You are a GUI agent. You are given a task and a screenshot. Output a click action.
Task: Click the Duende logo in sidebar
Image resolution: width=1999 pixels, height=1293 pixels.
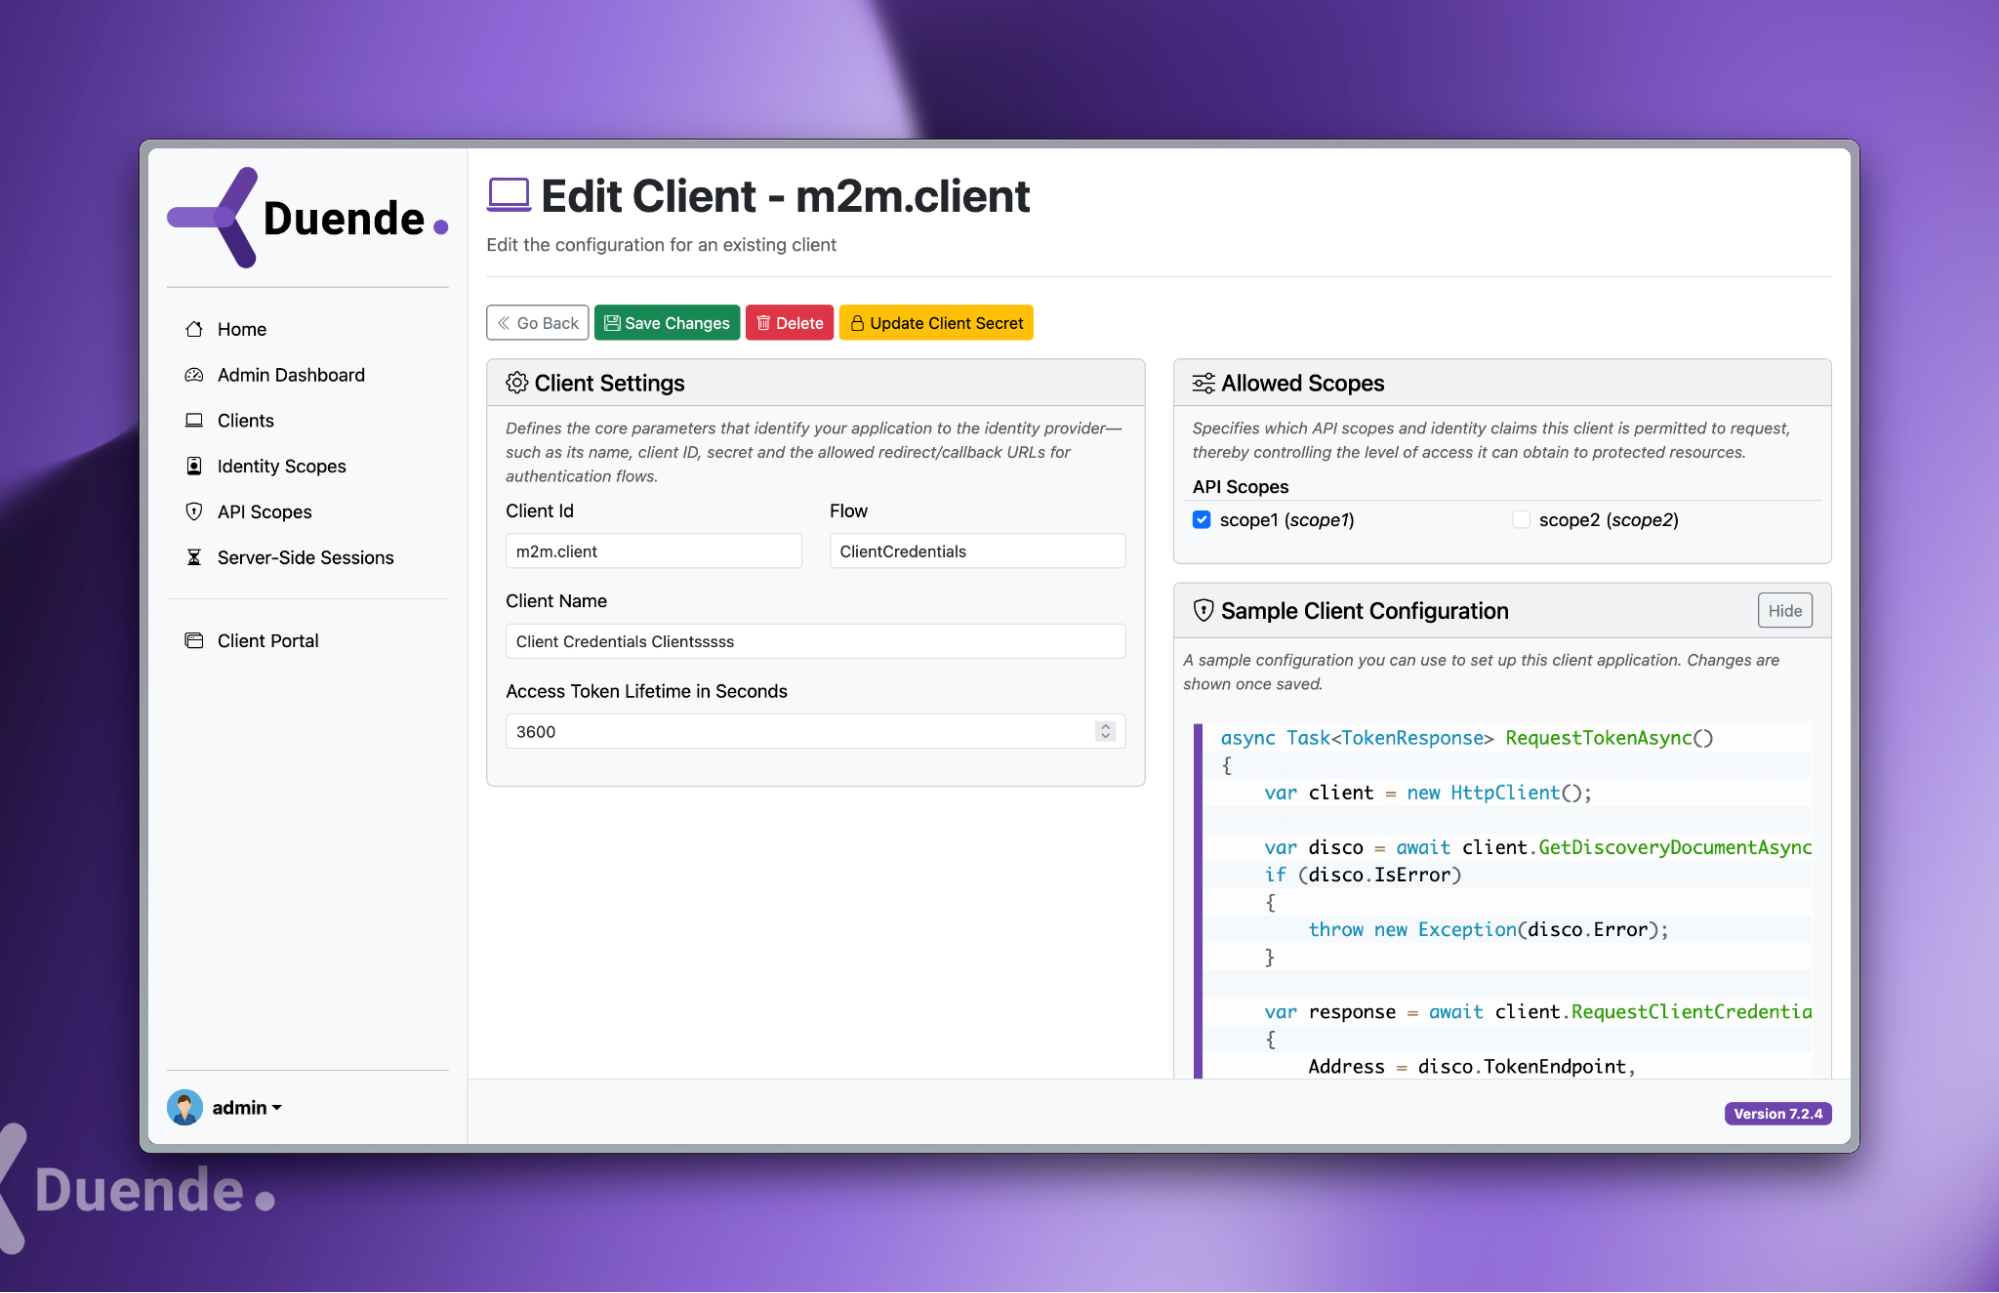tap(307, 217)
